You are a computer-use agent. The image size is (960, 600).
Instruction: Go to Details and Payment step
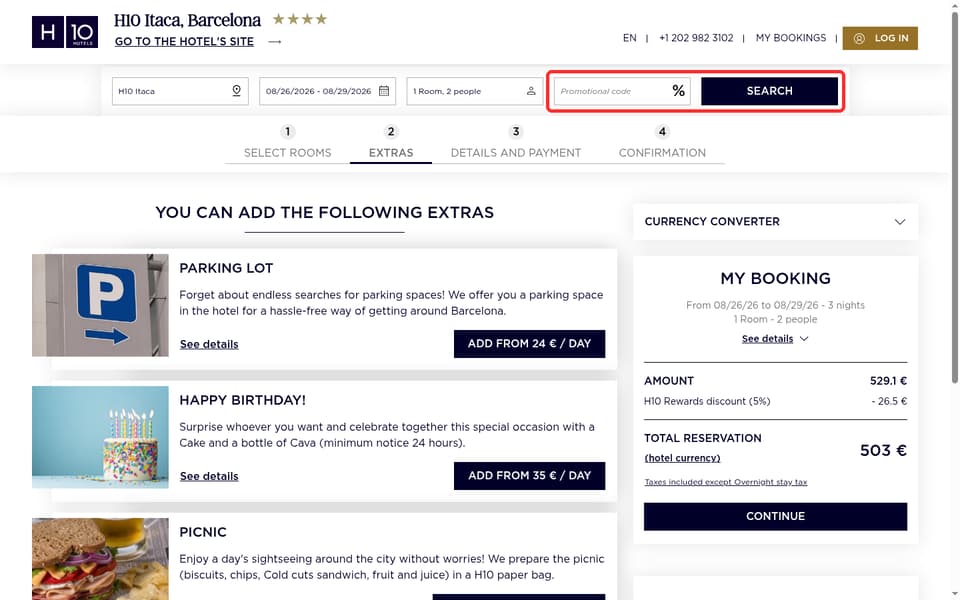[516, 152]
